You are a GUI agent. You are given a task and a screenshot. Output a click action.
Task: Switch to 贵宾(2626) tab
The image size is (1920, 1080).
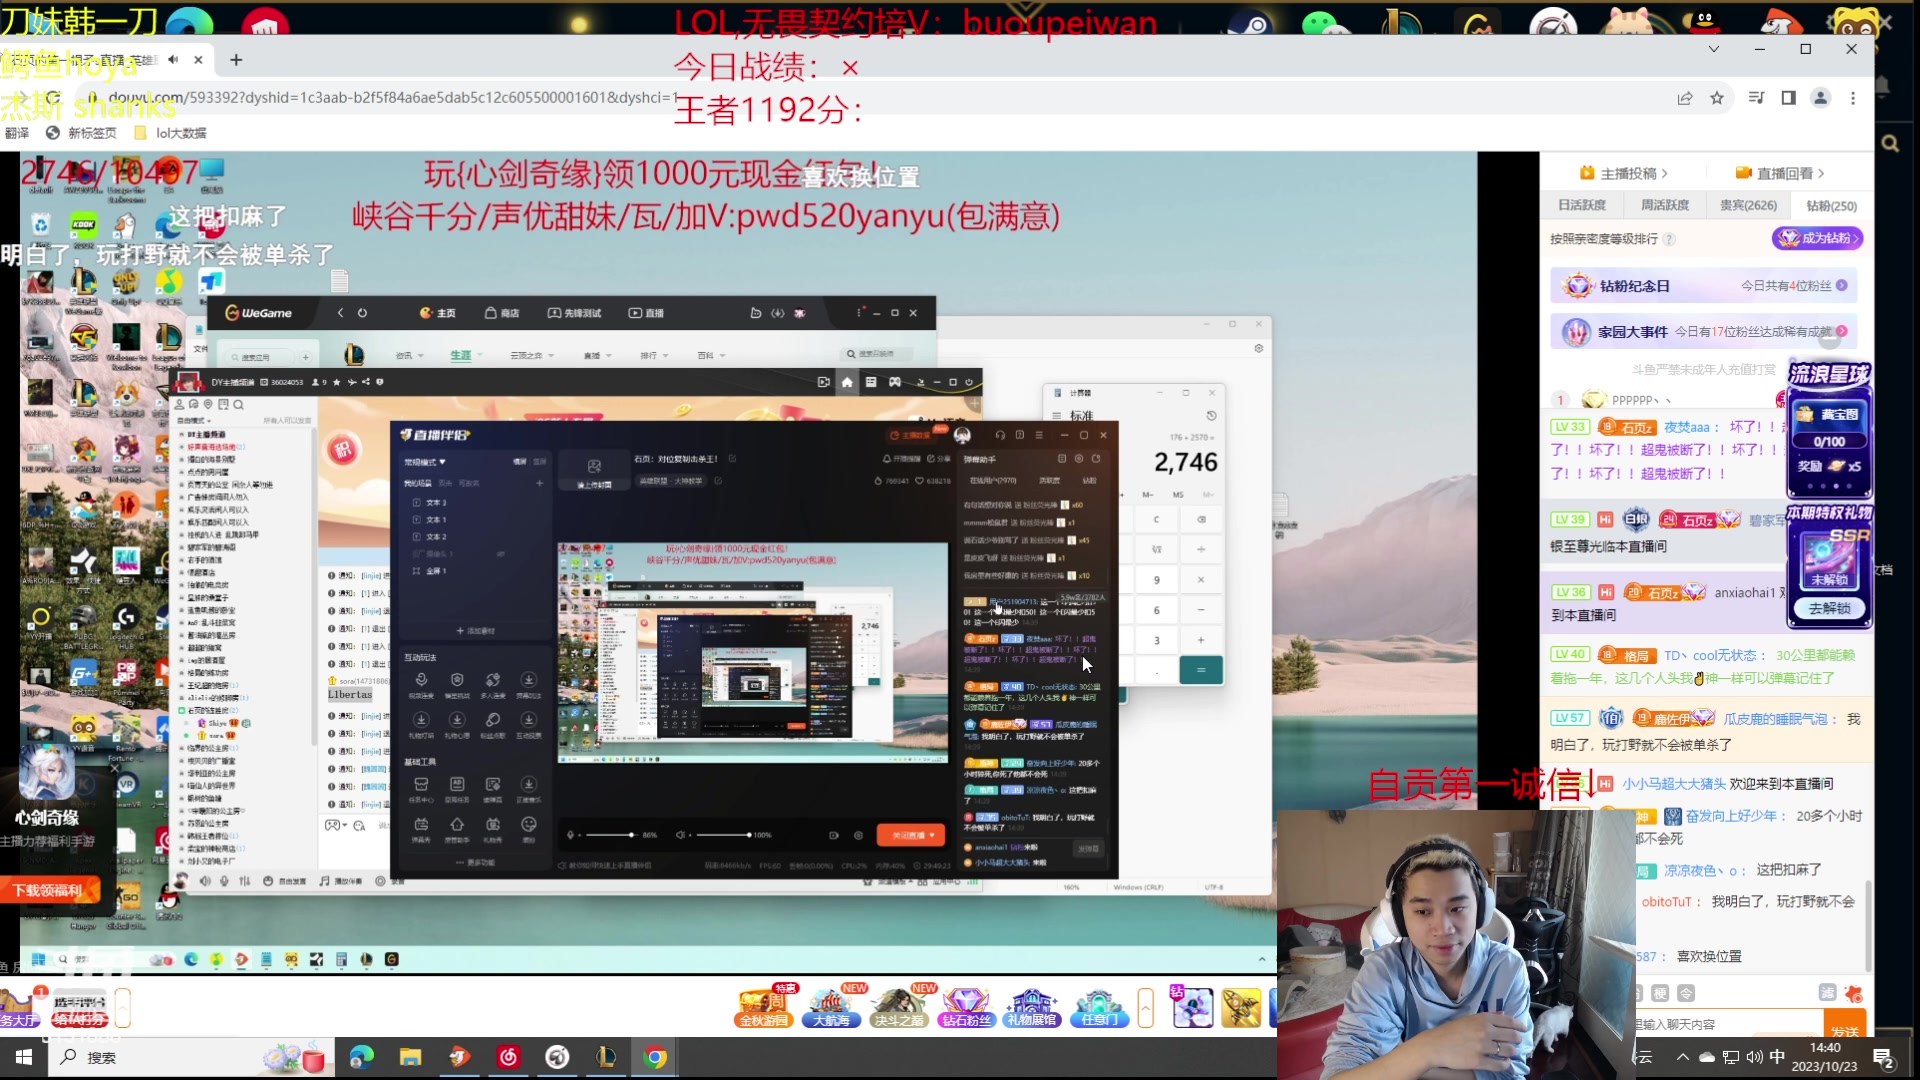pos(1747,205)
